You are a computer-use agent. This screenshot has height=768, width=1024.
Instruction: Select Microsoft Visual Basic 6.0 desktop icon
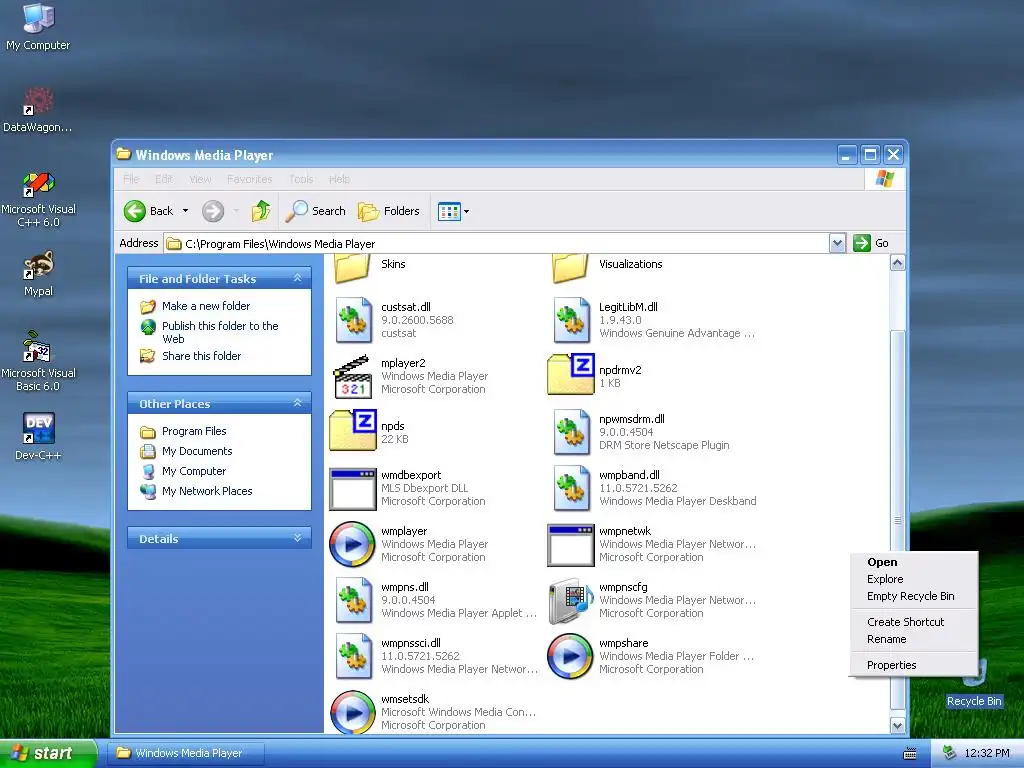pos(38,362)
